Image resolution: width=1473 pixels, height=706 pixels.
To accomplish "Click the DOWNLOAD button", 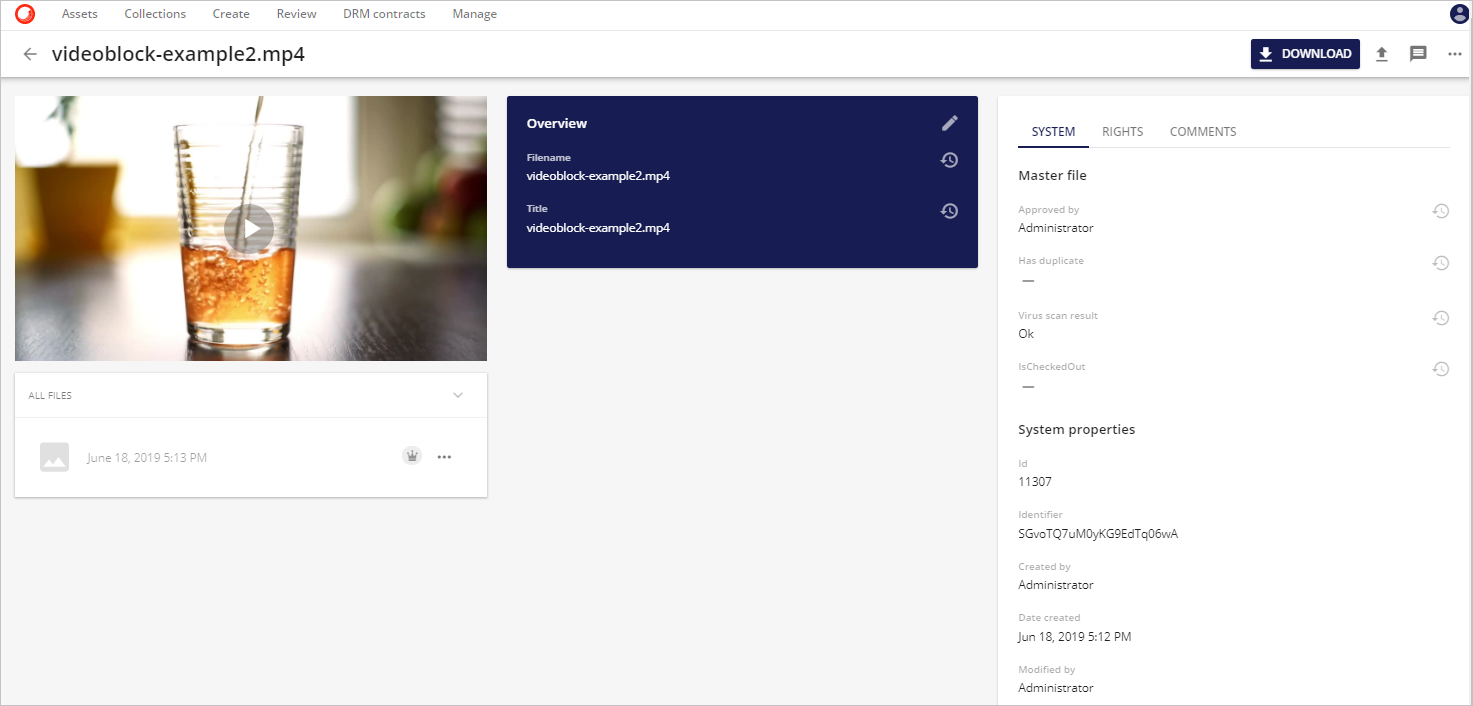I will click(1305, 54).
